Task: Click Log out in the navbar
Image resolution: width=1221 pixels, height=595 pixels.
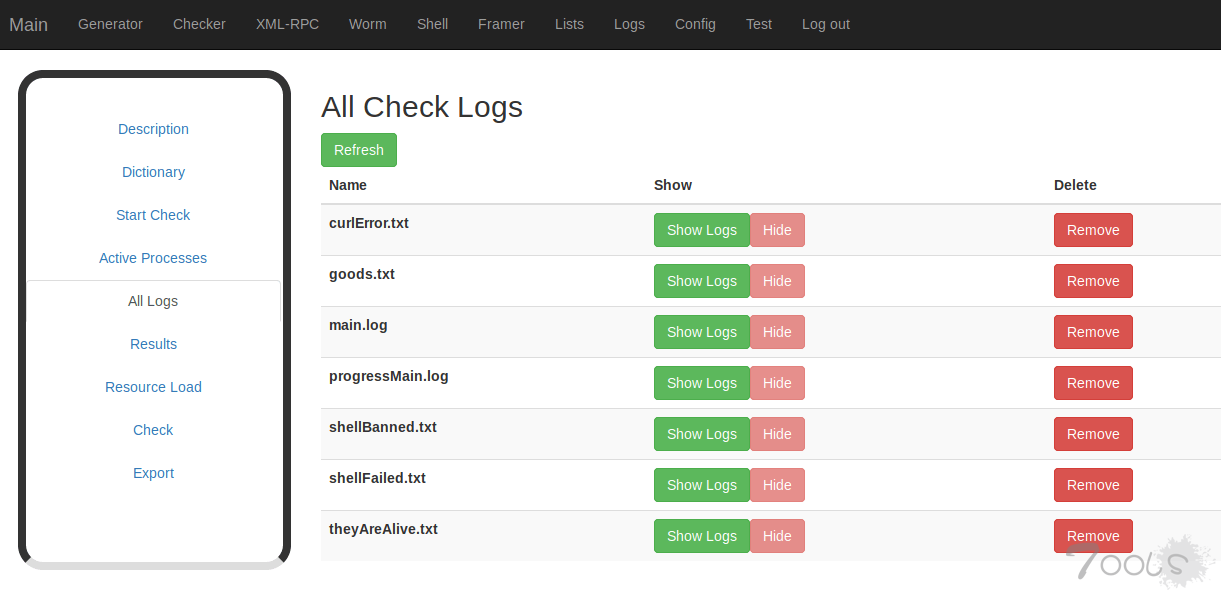Action: (825, 24)
